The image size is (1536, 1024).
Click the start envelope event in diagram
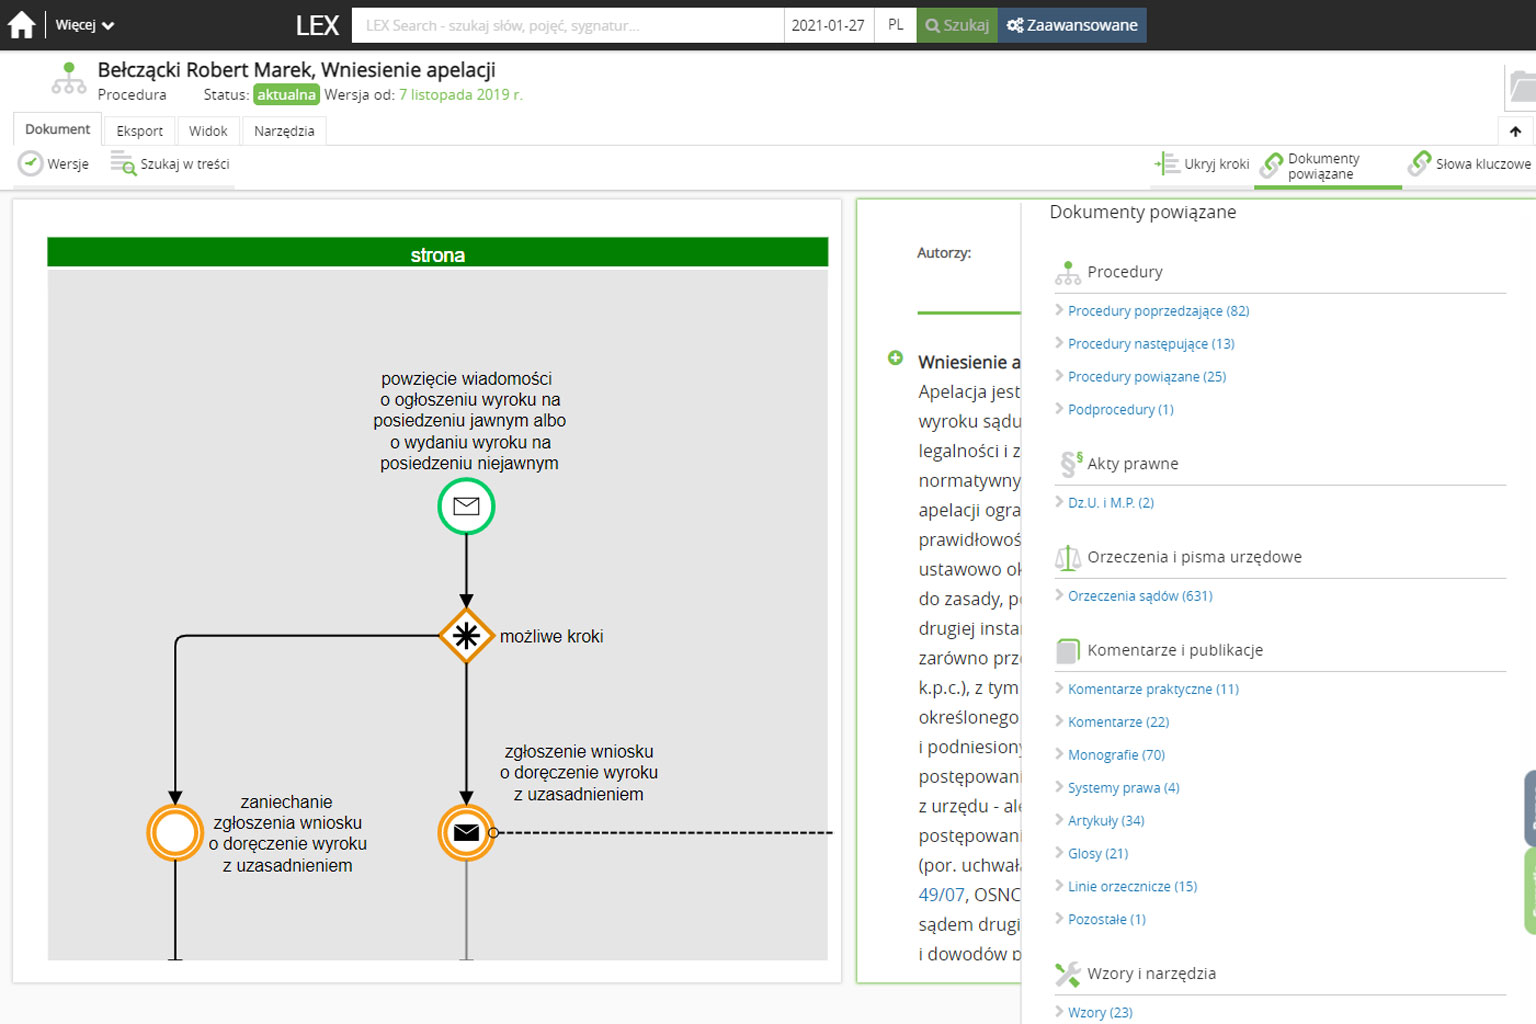(466, 506)
